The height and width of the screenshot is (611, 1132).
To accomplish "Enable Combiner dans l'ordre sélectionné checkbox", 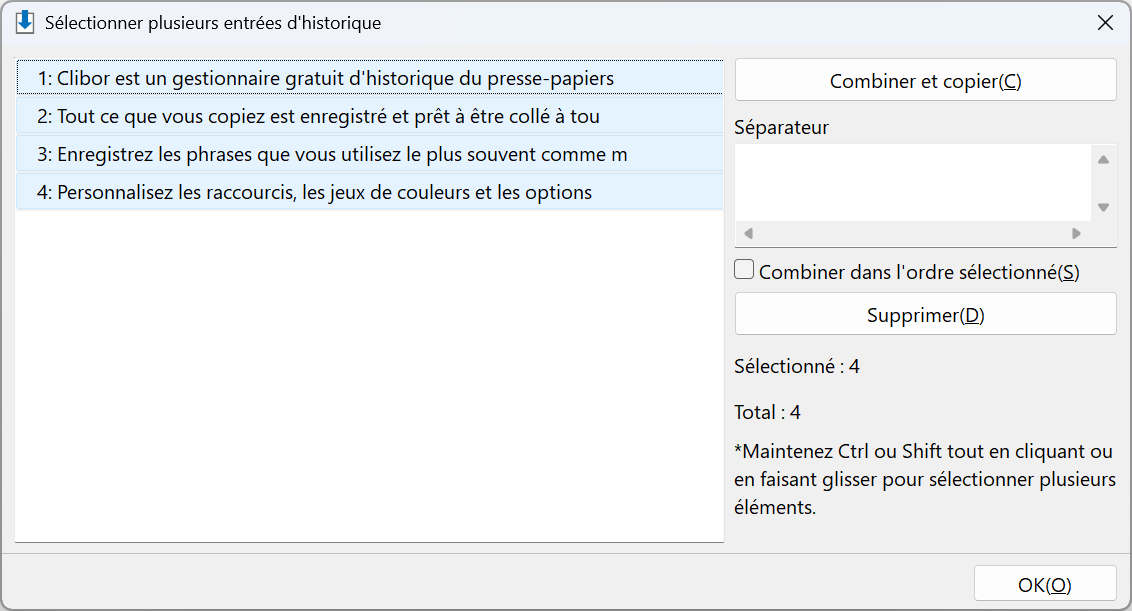I will [744, 269].
